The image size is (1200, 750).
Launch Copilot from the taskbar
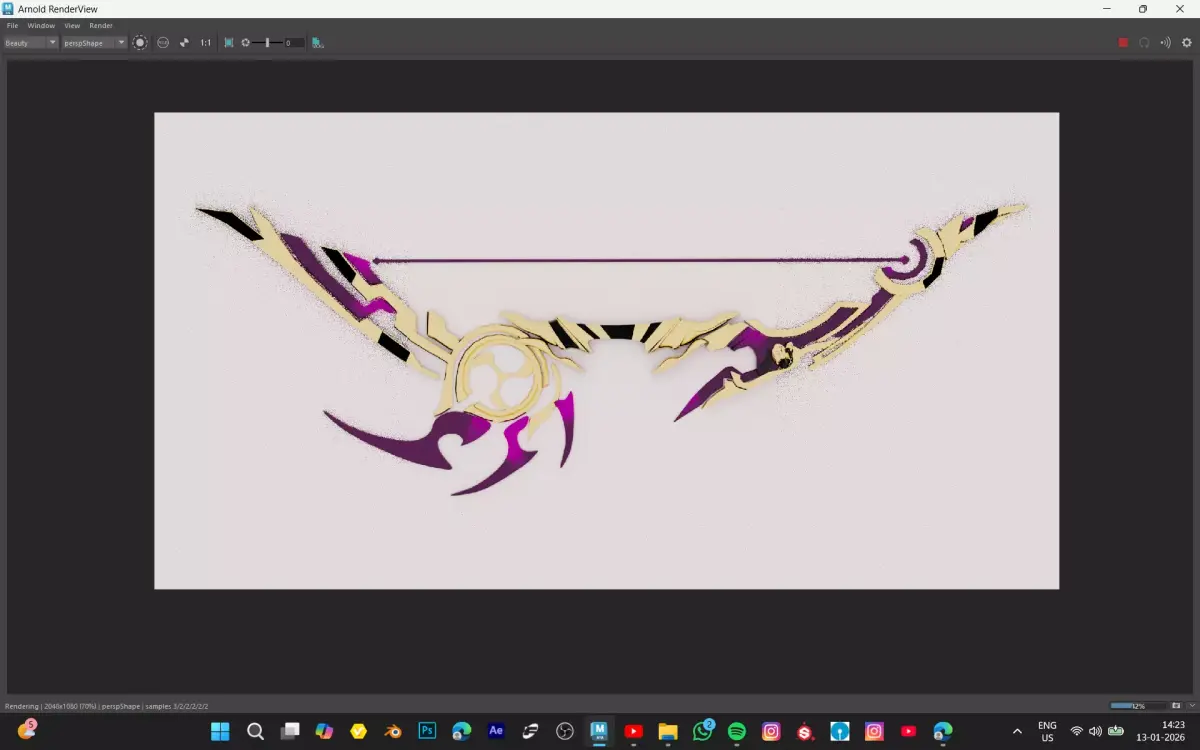324,731
